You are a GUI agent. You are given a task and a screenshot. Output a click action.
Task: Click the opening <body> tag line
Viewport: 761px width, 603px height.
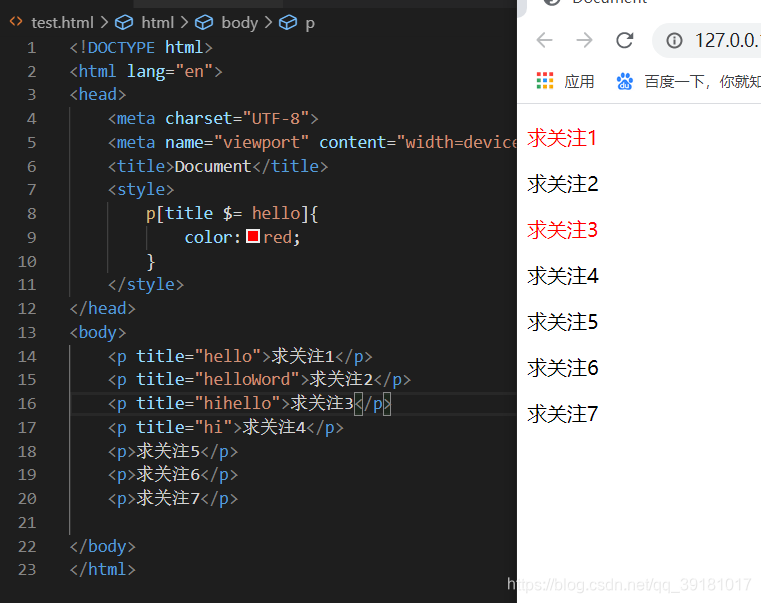(98, 333)
